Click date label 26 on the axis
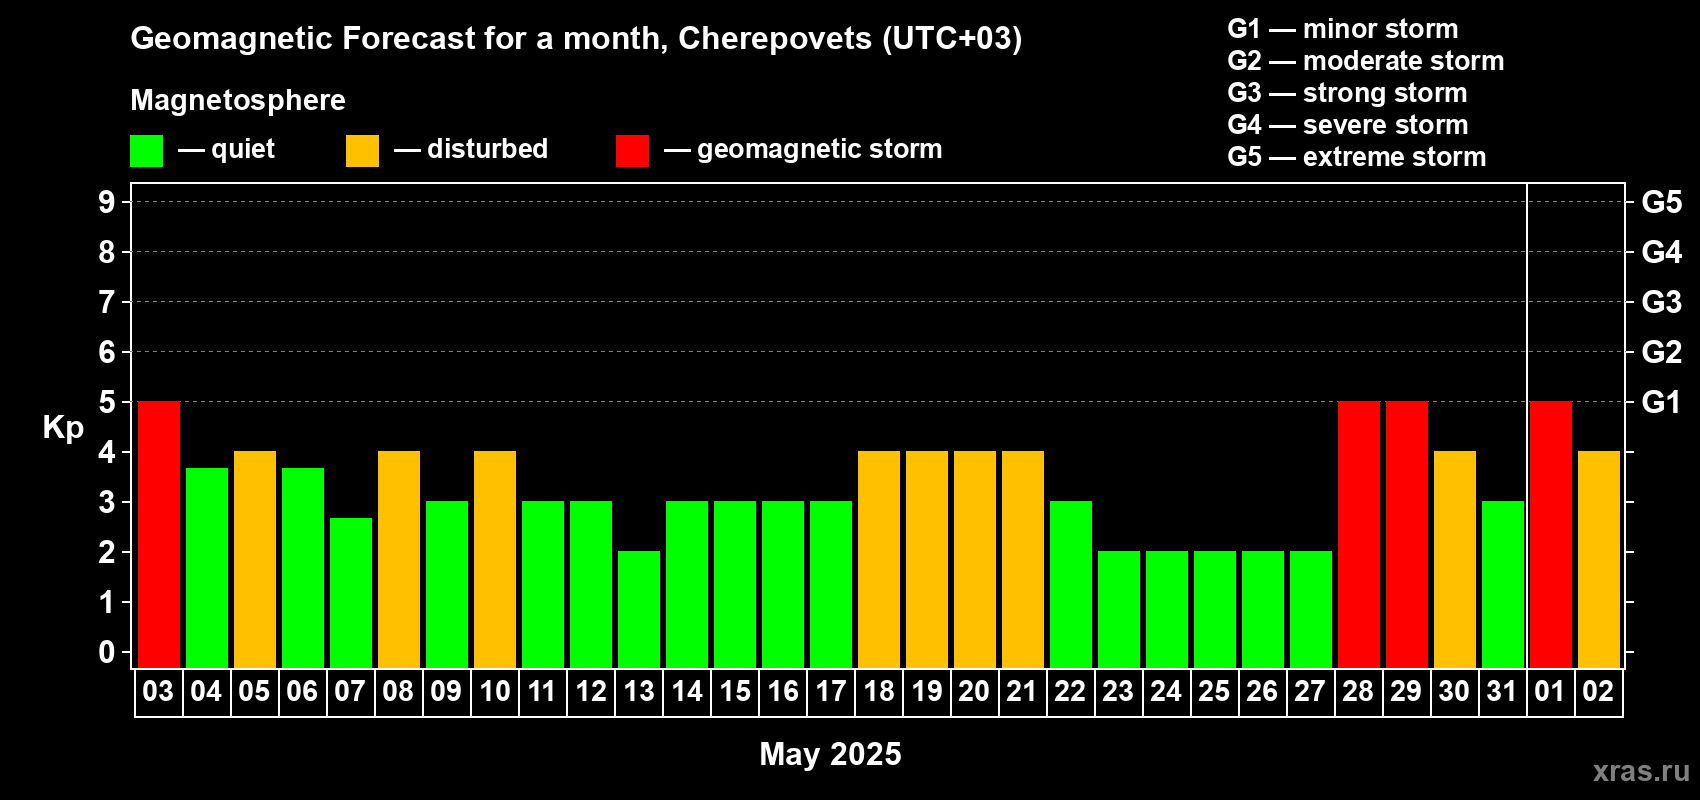1700x800 pixels. pos(1262,692)
